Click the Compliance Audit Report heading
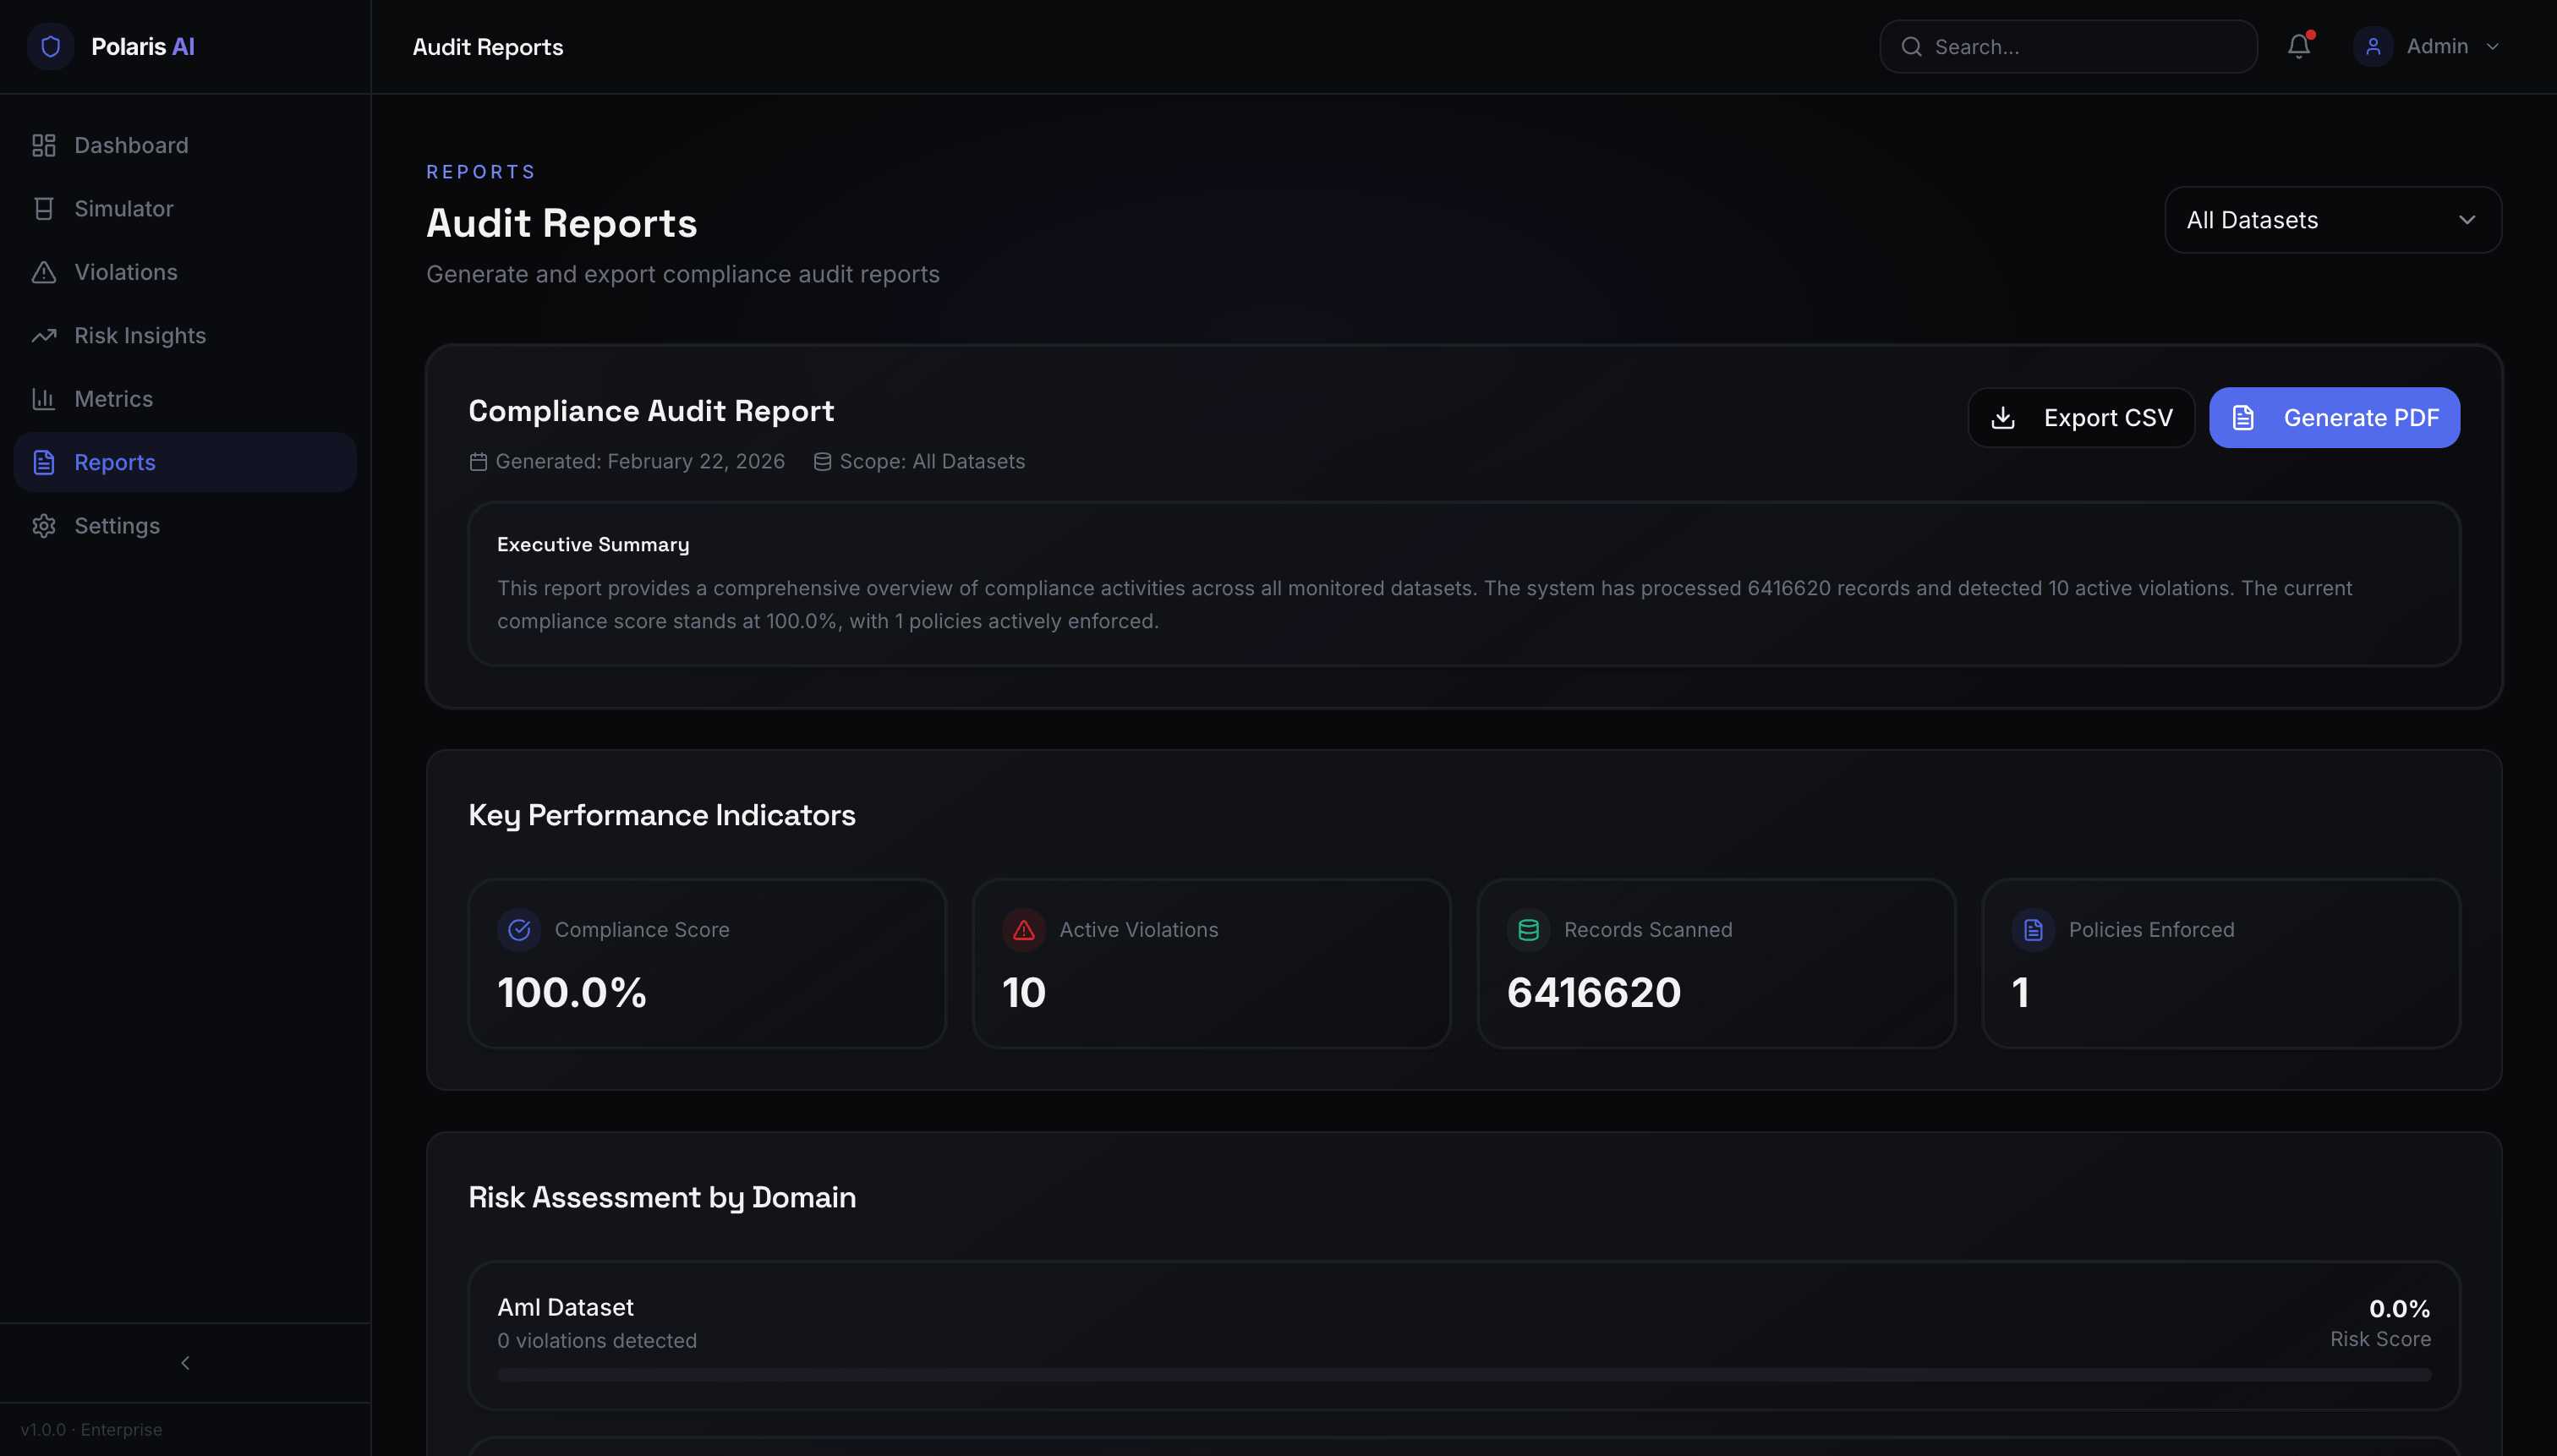The image size is (2557, 1456). (651, 411)
